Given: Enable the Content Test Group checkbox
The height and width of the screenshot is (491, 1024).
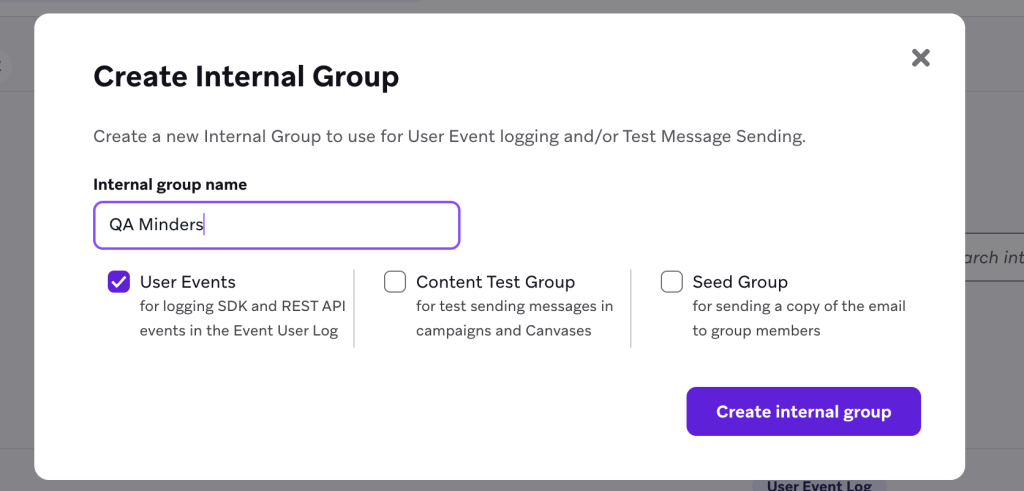Looking at the screenshot, I should pos(395,282).
